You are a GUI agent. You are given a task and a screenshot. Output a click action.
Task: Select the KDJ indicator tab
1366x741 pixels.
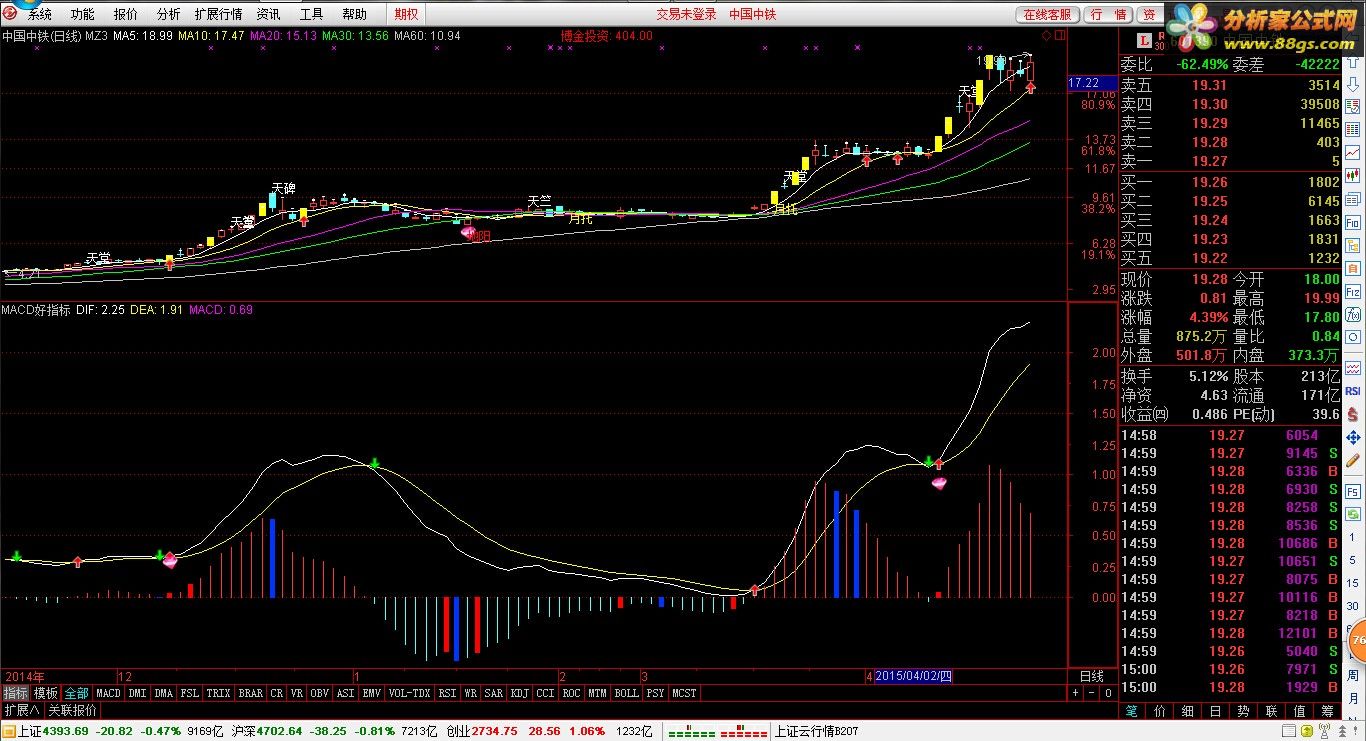[x=520, y=692]
